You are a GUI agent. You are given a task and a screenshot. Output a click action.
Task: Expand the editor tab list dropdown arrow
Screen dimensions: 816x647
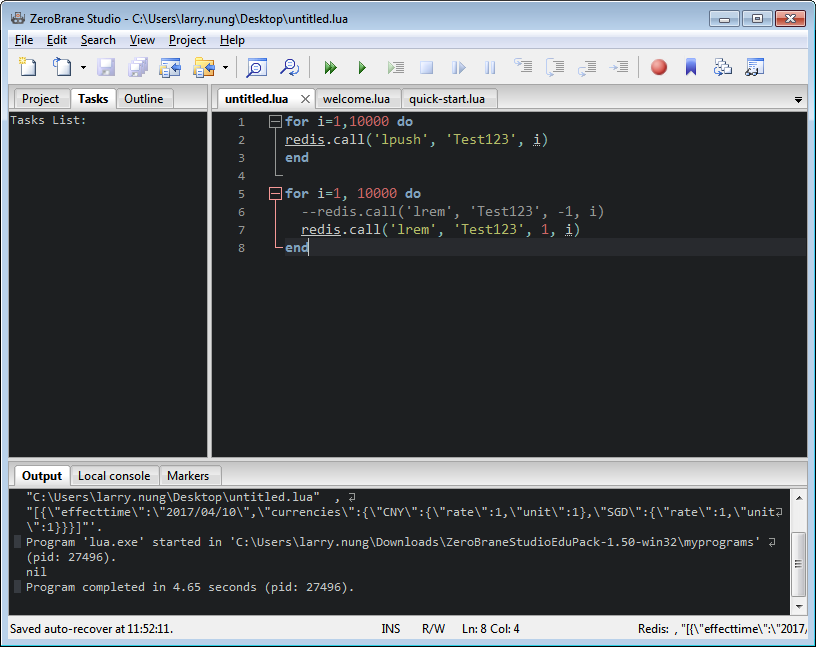click(798, 99)
